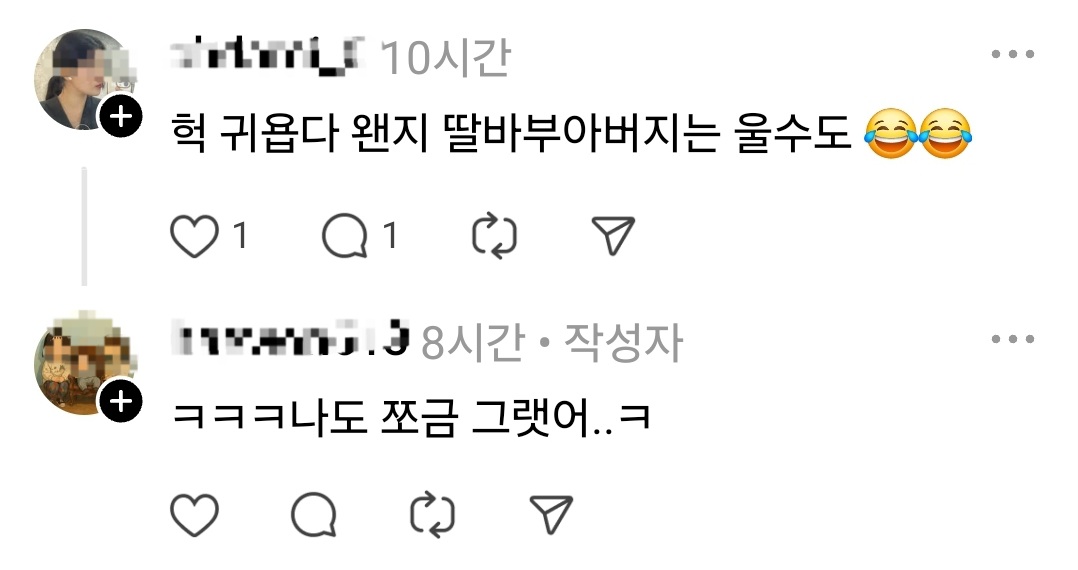Open more options for the first comment

coord(1013,54)
